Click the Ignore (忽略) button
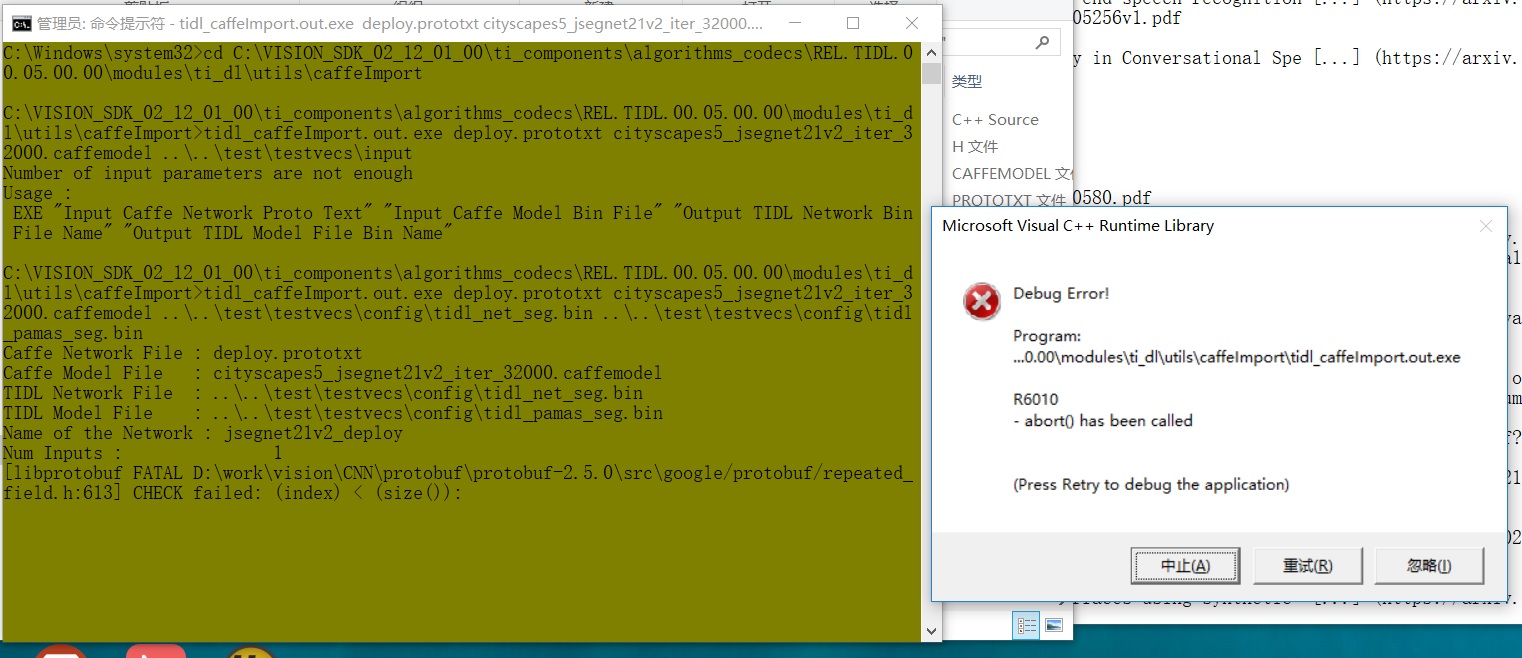 pyautogui.click(x=1429, y=566)
